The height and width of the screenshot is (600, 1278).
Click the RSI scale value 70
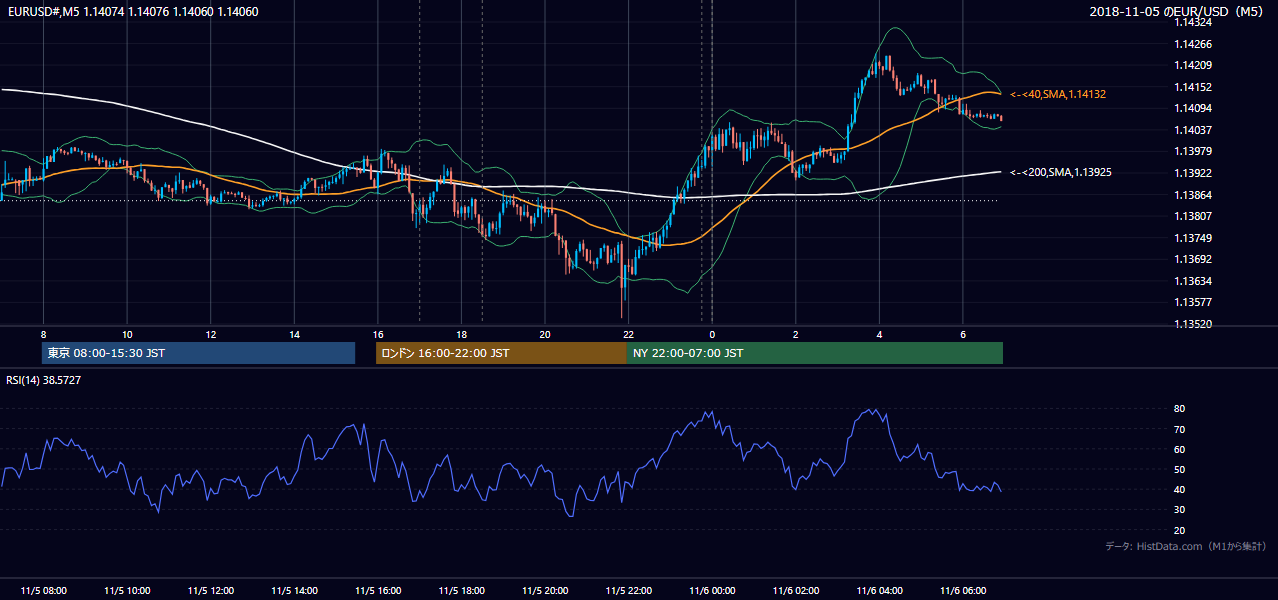[1180, 429]
